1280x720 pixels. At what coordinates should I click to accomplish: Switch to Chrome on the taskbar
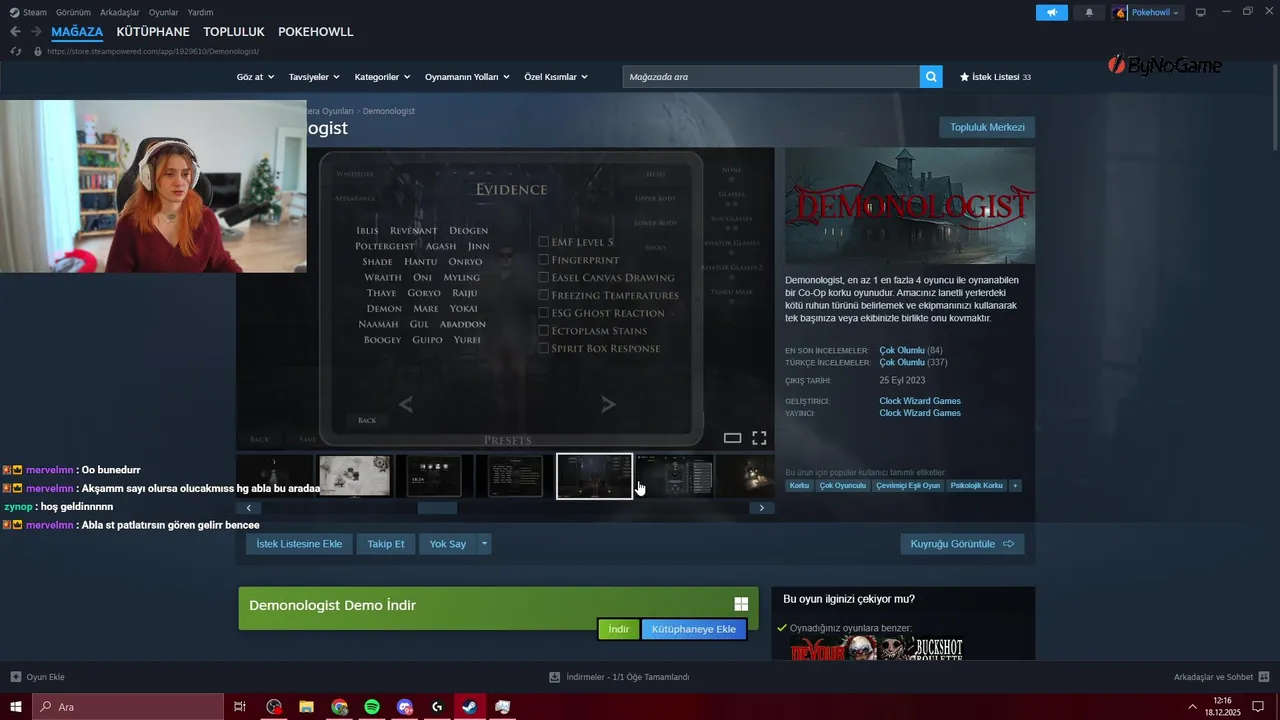(x=339, y=707)
